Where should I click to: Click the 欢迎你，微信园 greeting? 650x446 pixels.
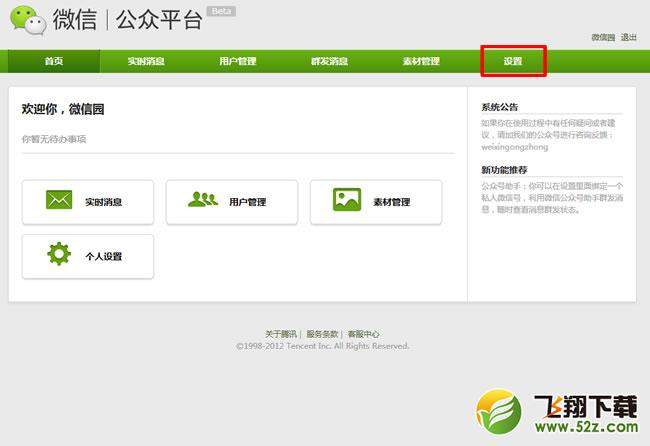63,109
